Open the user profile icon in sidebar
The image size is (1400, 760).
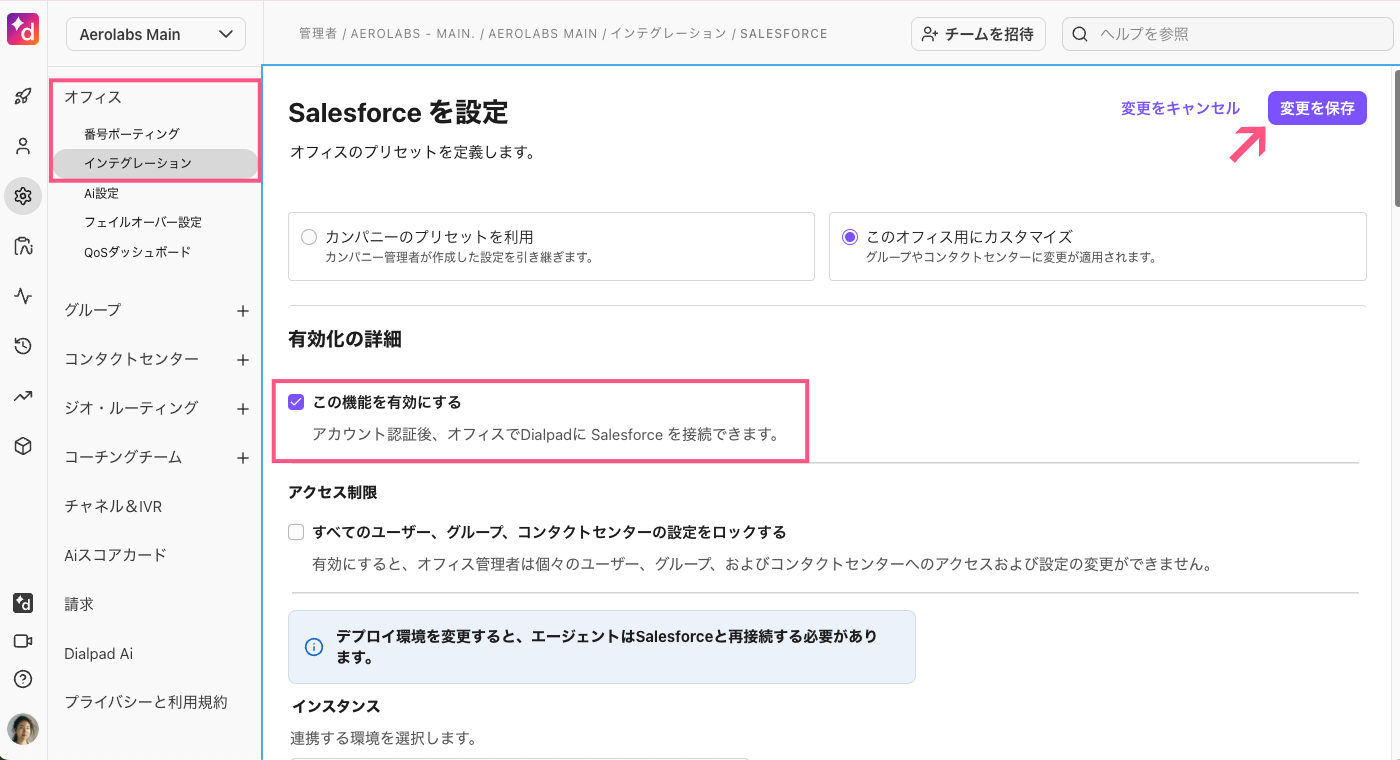23,146
